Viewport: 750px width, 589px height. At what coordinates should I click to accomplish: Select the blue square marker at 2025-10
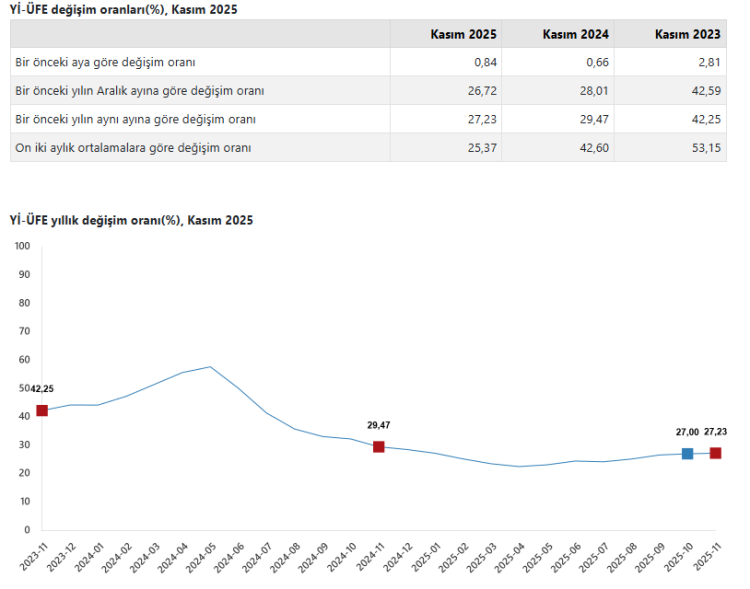pyautogui.click(x=687, y=453)
